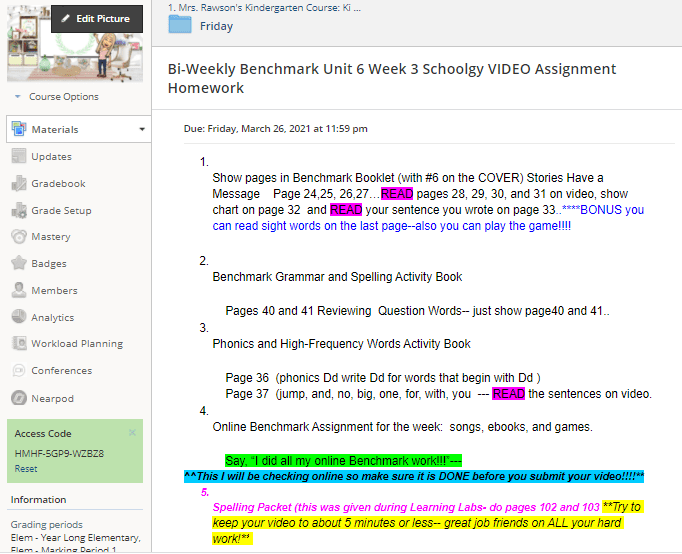
Task: Open Mrs. Rawson's Kindergarten Course breadcrumb
Action: click(264, 7)
